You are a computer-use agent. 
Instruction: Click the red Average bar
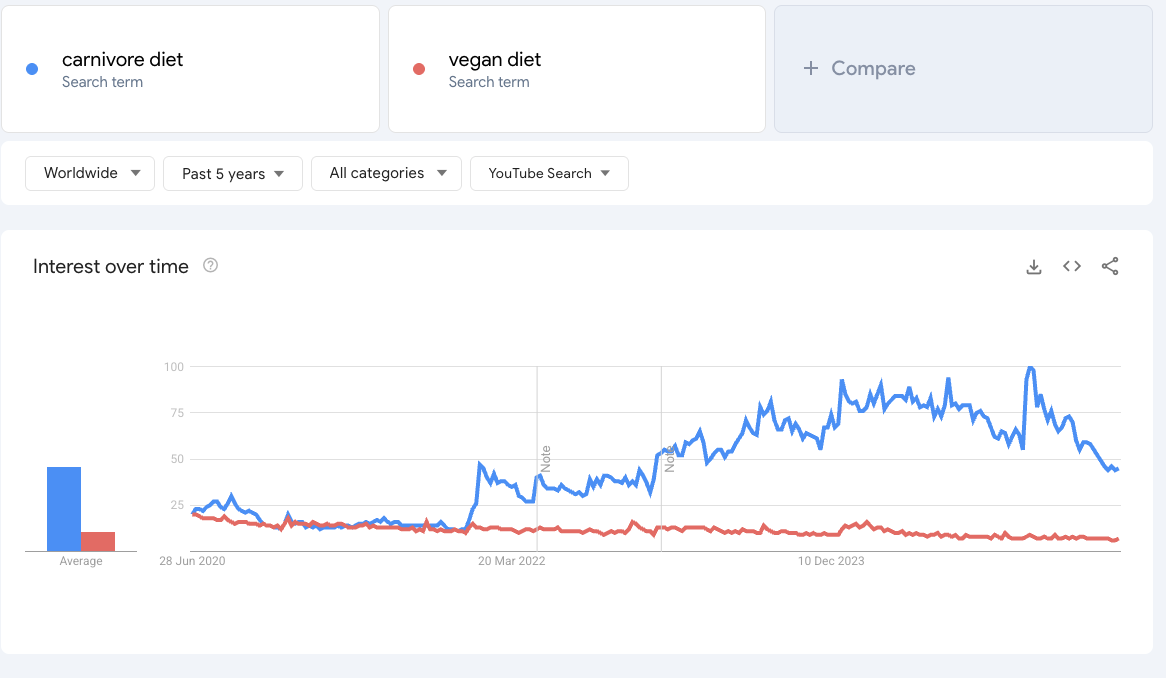pos(99,540)
